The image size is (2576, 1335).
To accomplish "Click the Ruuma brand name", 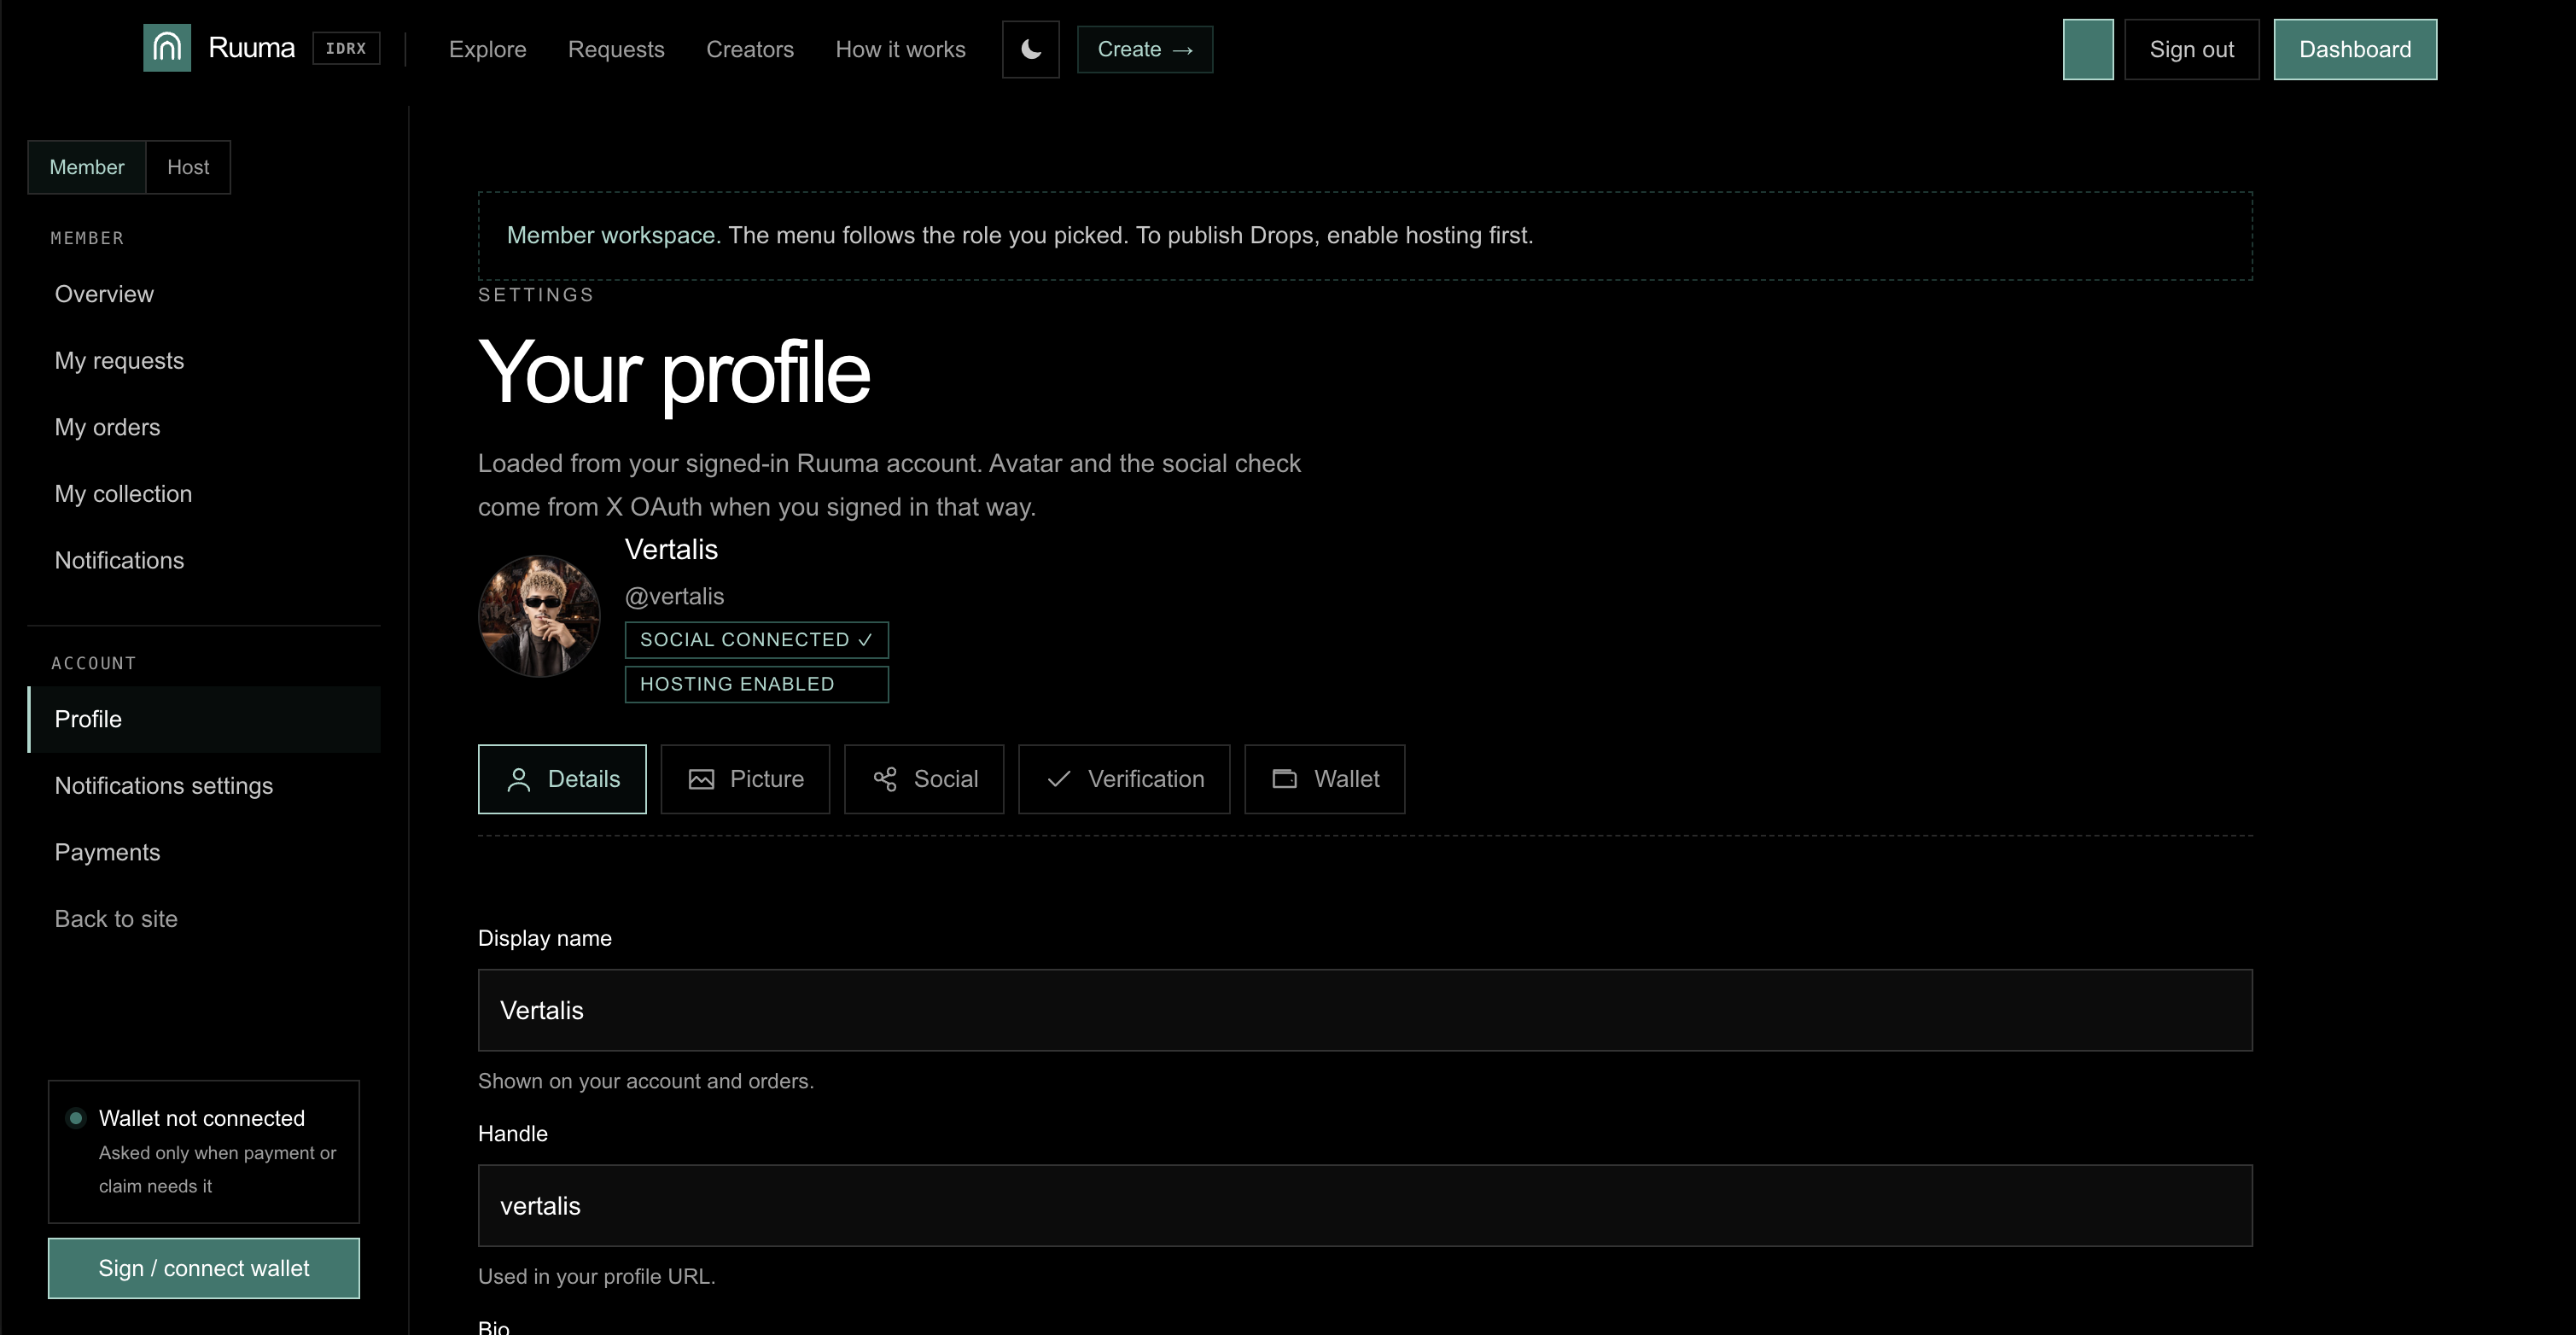I will [x=251, y=48].
